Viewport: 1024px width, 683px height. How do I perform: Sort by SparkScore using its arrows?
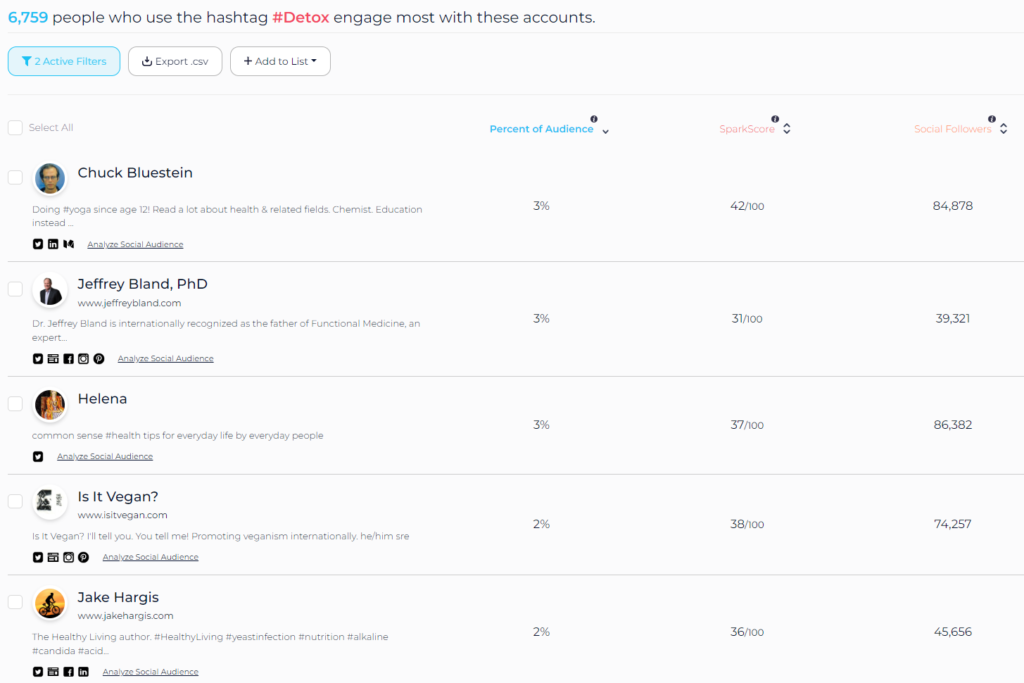pyautogui.click(x=787, y=129)
